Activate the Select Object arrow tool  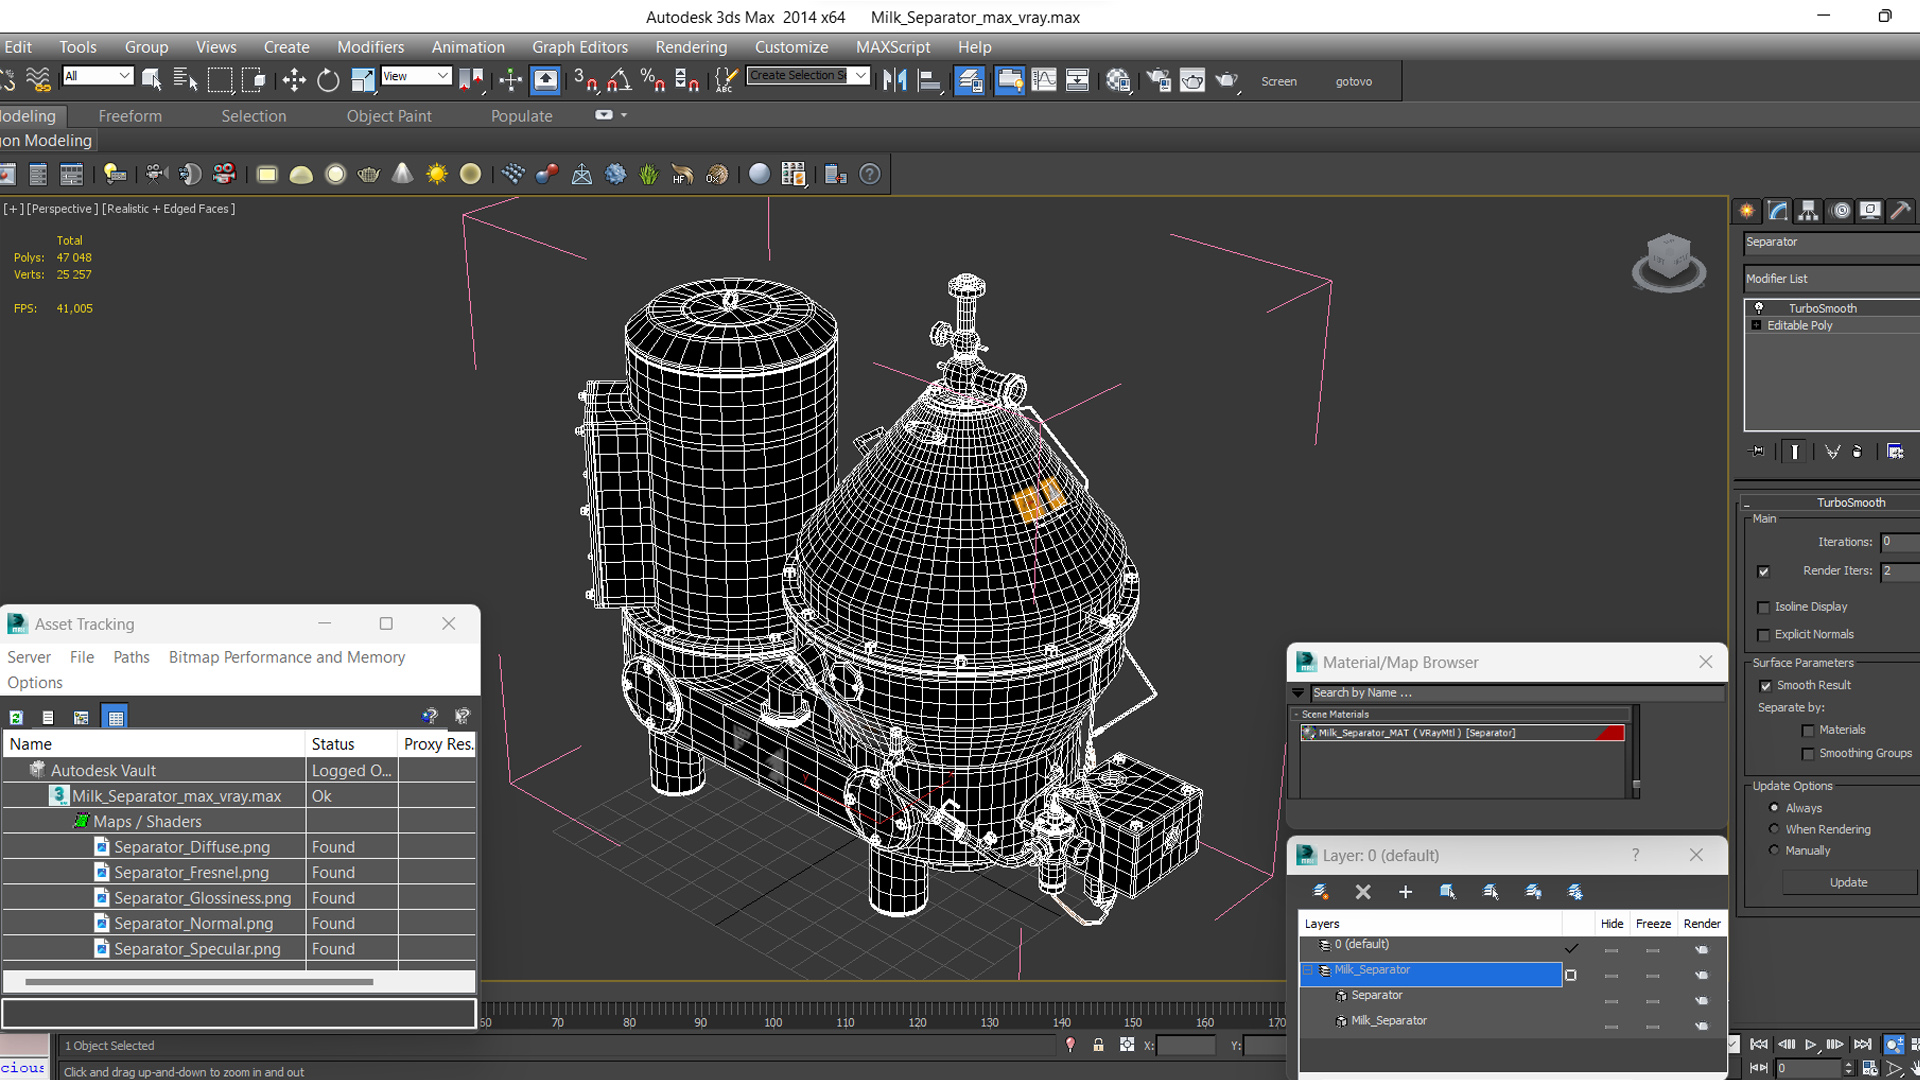[x=152, y=81]
